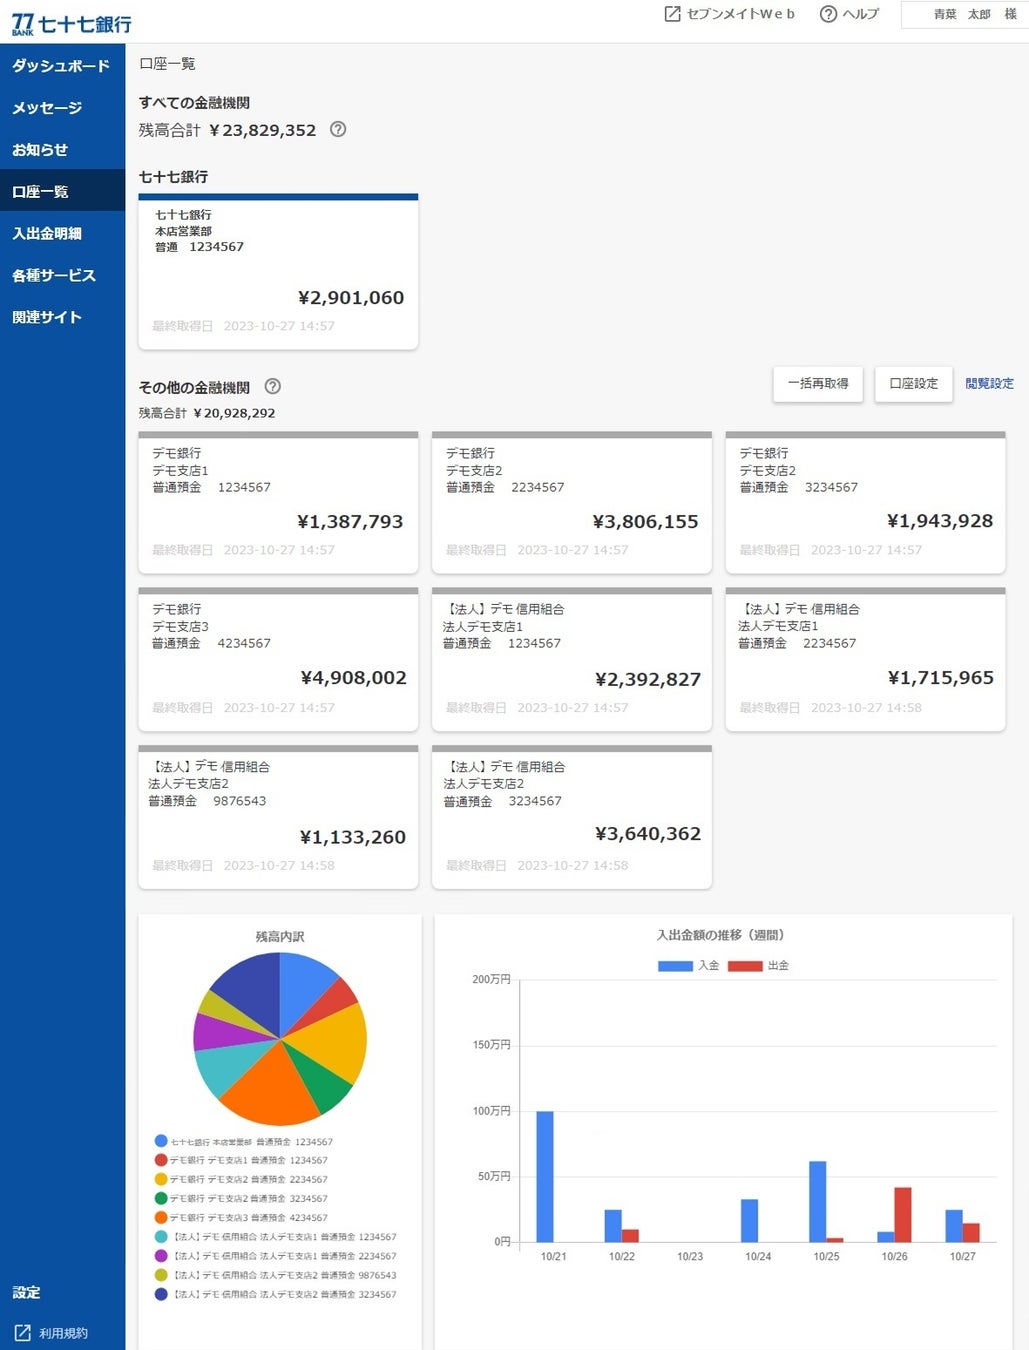Viewport: 1029px width, 1350px height.
Task: Click teal legend dot for 法人デモ支店1 1234567
Action: [x=161, y=1237]
